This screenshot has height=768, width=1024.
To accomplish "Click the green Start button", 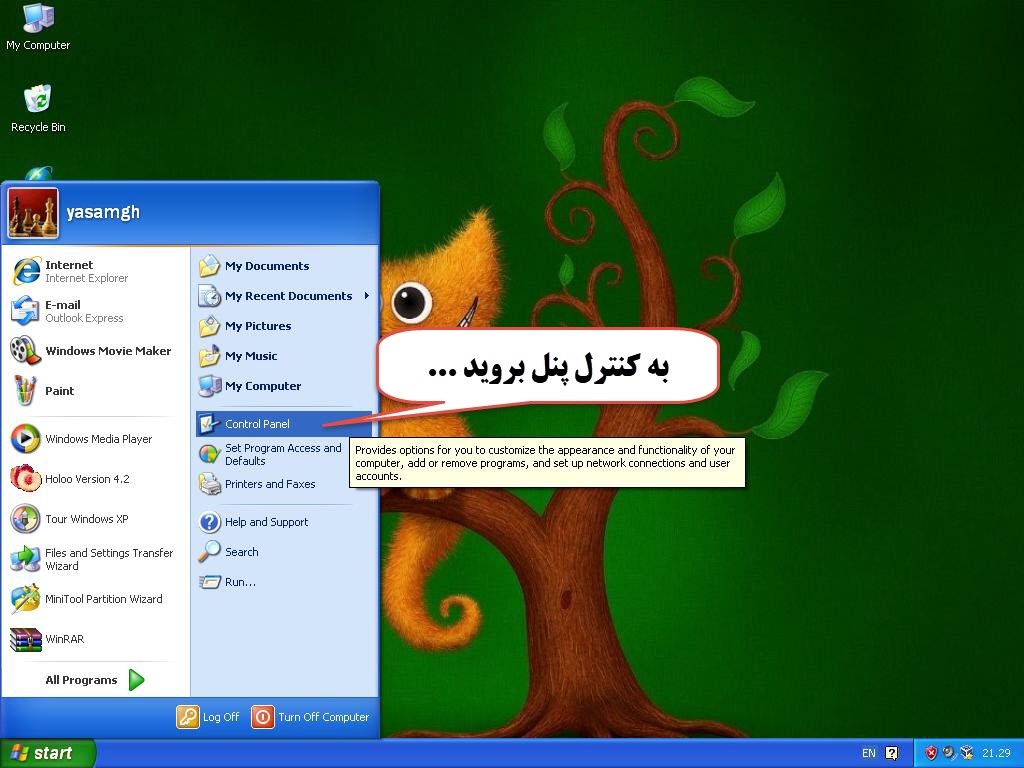I will (46, 753).
